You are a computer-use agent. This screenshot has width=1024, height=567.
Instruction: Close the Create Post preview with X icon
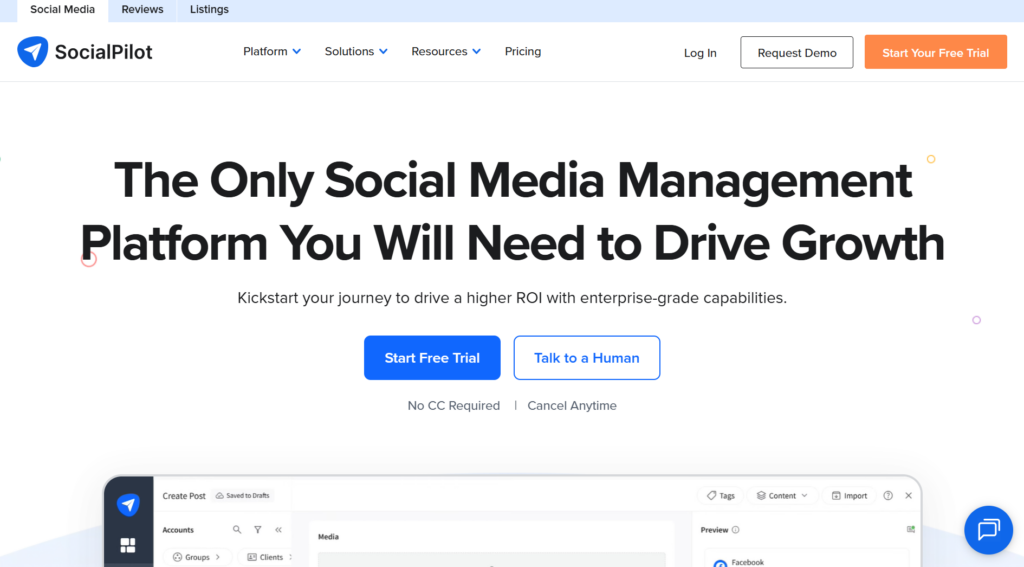(x=908, y=496)
